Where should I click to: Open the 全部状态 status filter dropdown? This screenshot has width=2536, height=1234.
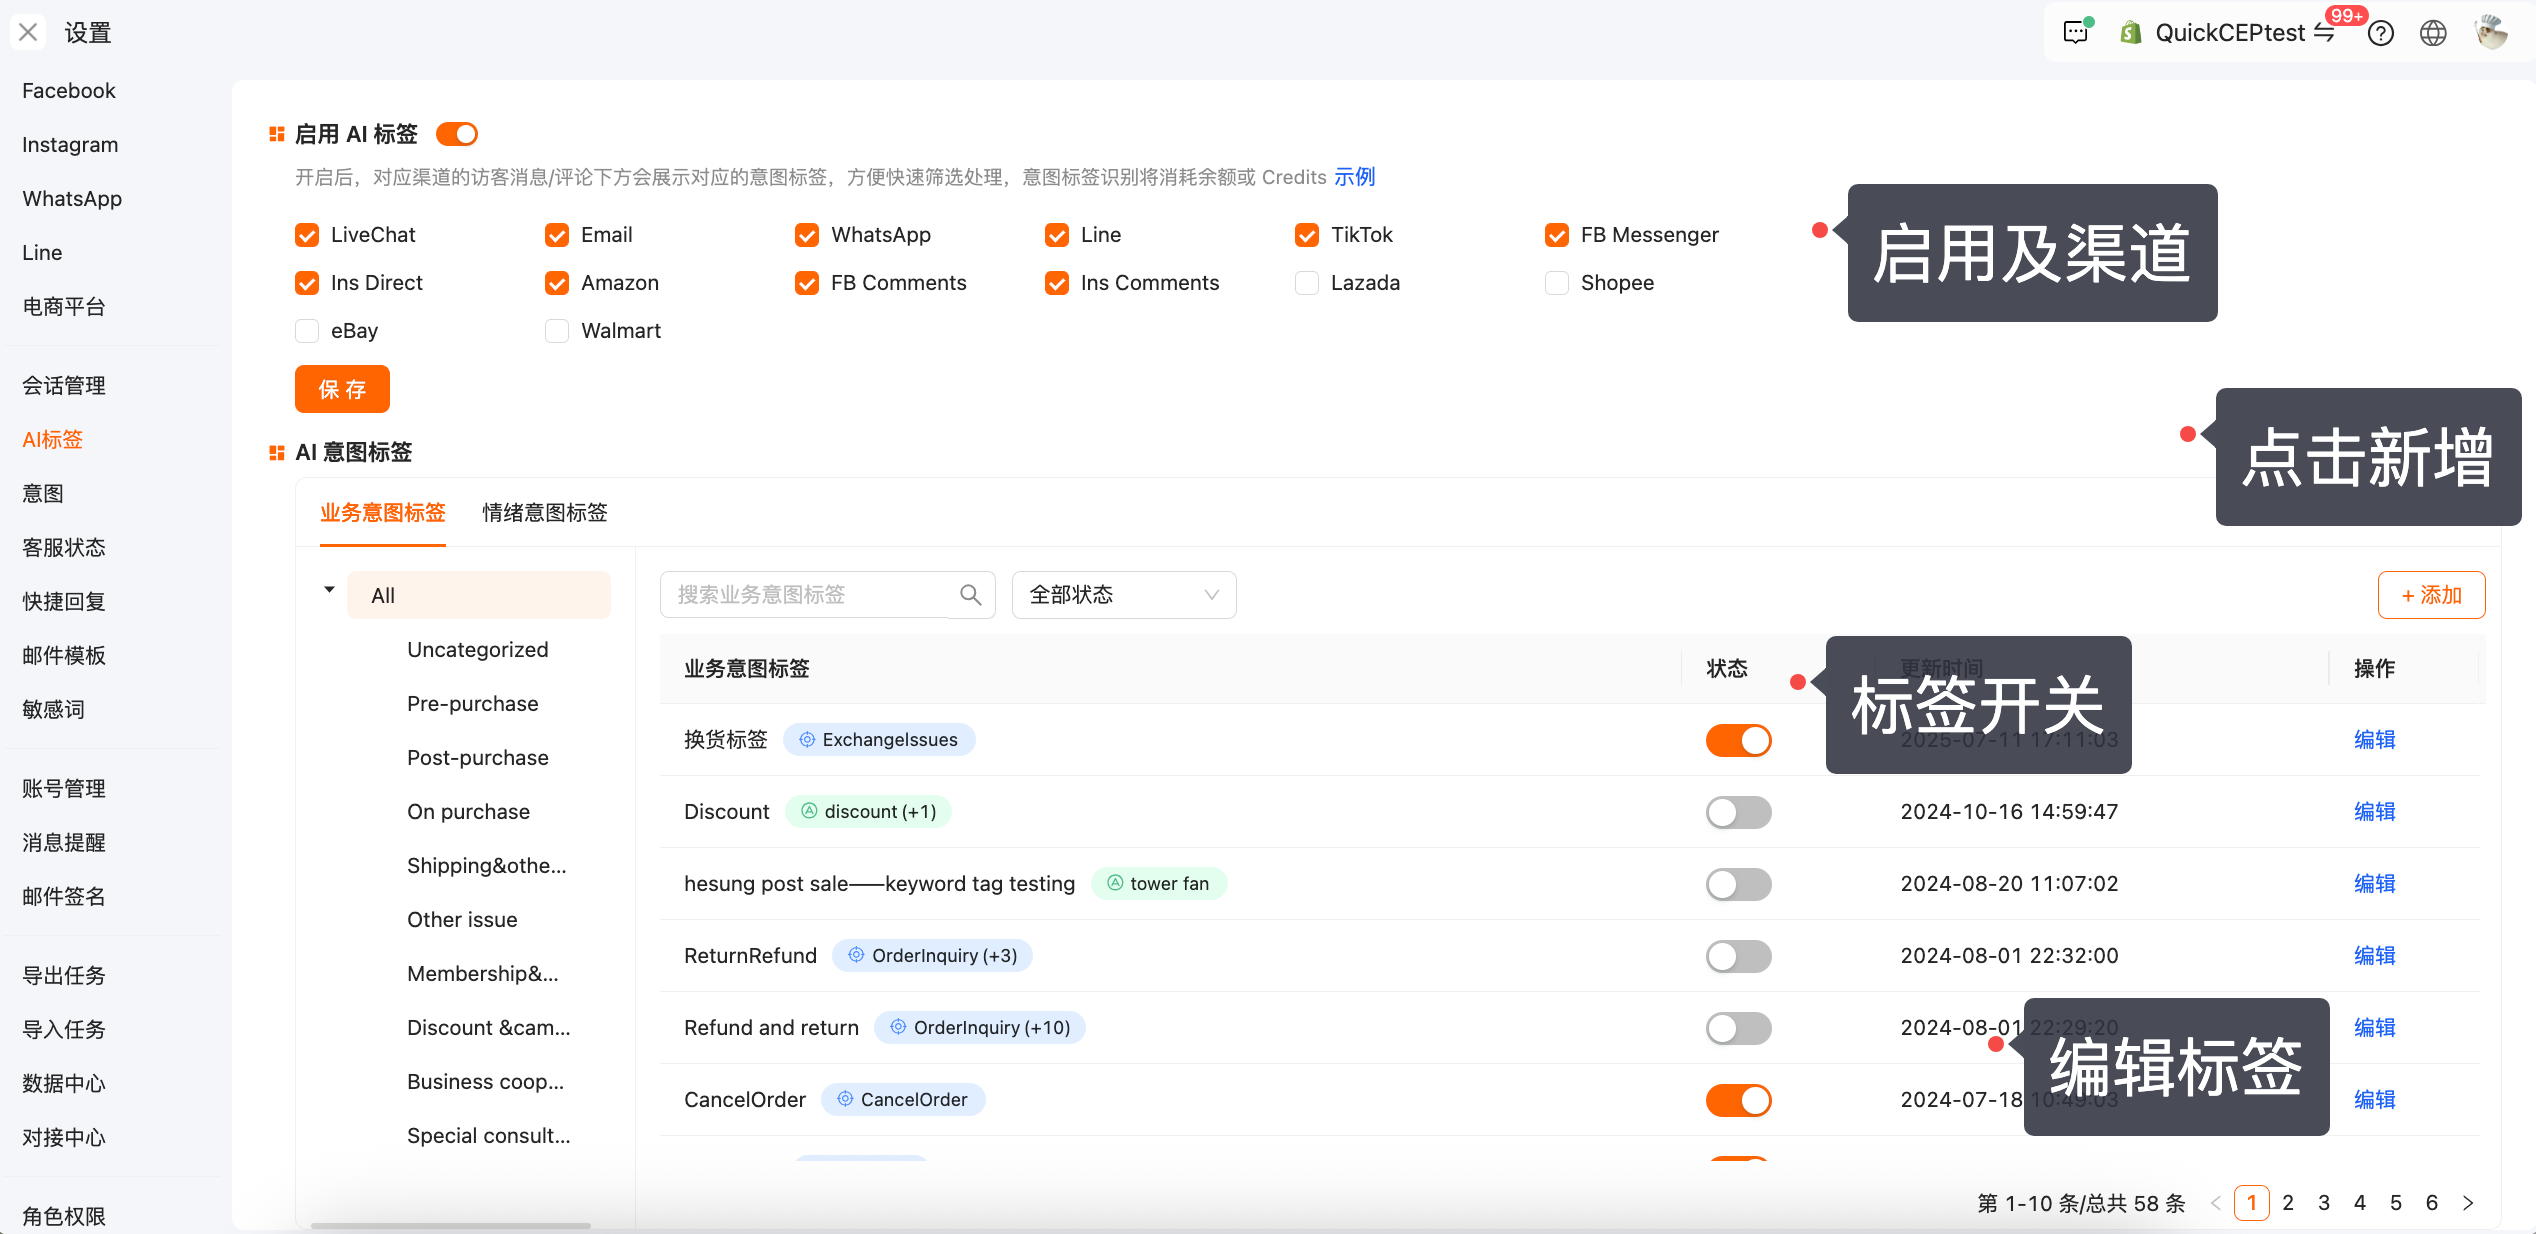[x=1124, y=595]
